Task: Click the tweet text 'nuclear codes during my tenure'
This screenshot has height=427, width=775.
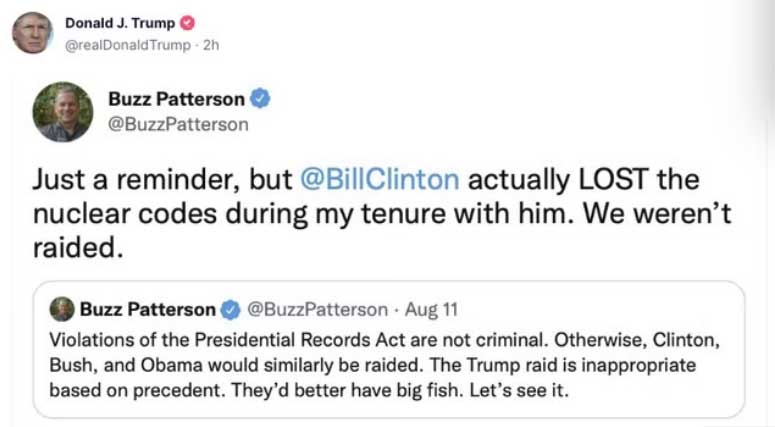Action: point(240,215)
